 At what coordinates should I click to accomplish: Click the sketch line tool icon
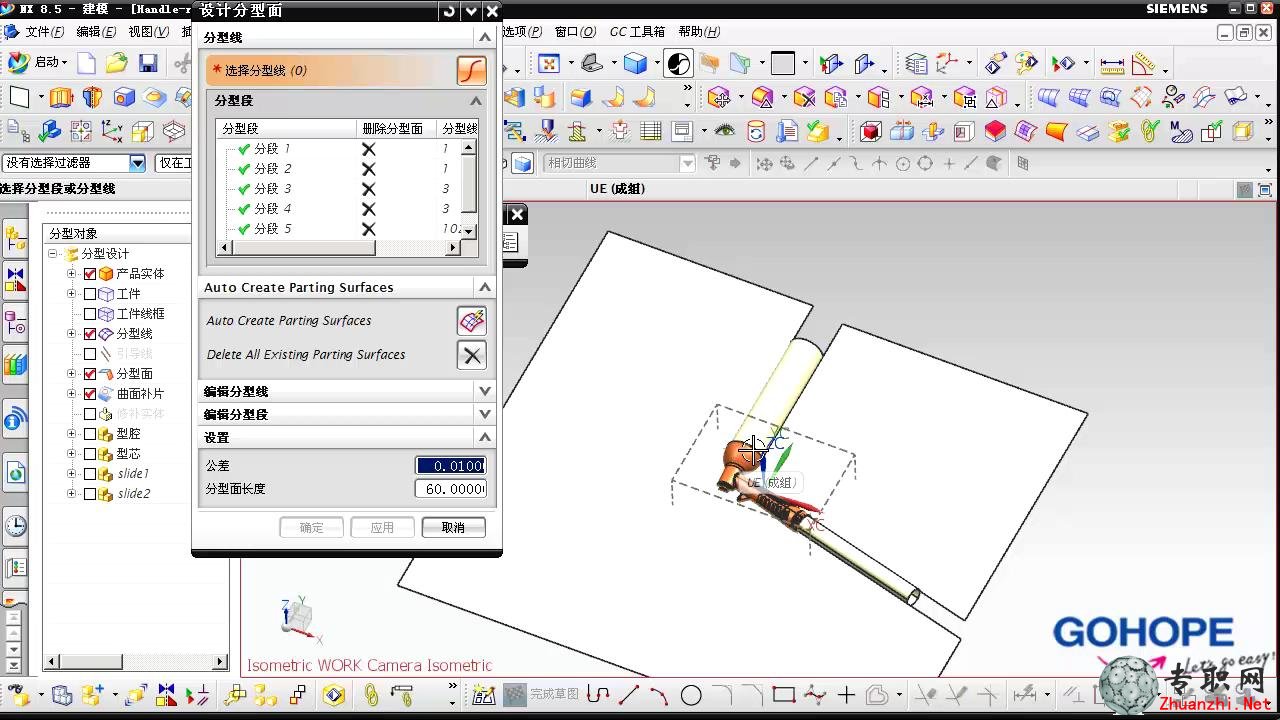(629, 694)
